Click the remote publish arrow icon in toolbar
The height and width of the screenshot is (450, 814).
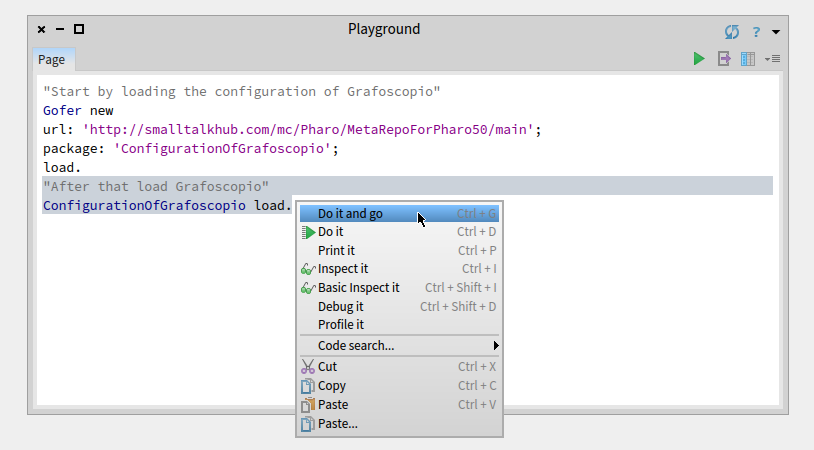tap(724, 59)
